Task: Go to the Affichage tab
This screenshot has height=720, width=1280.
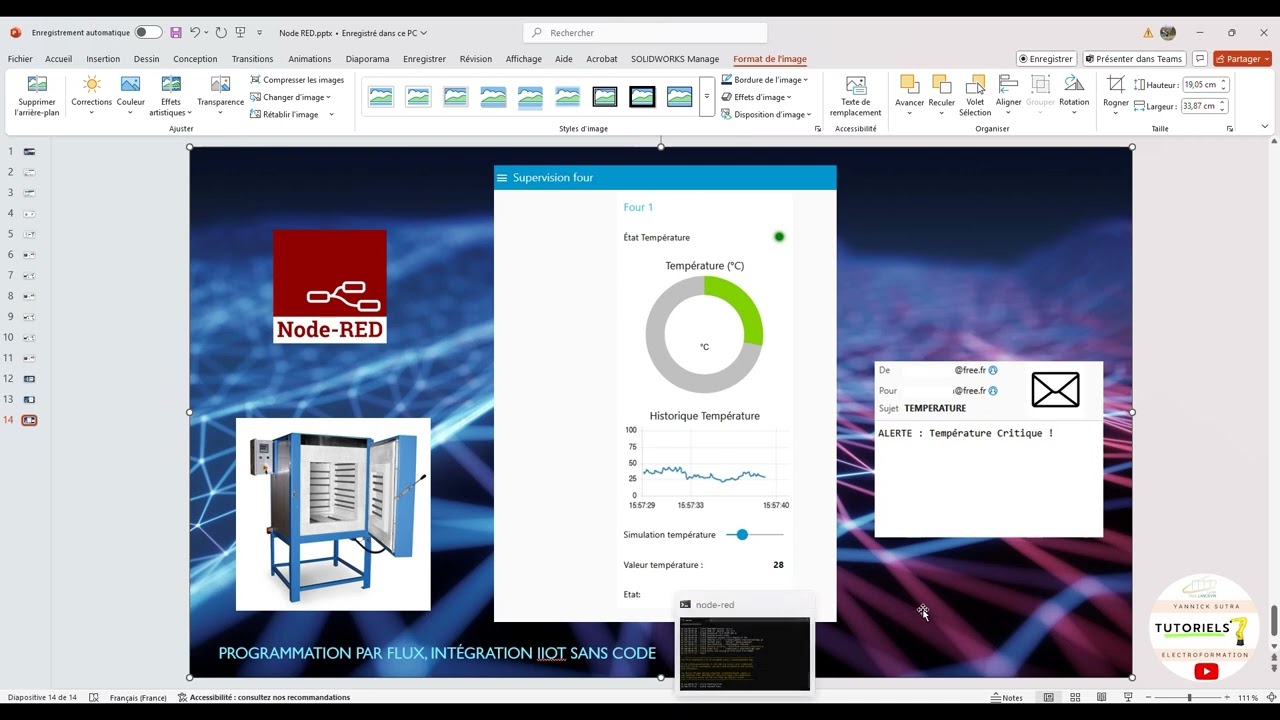Action: click(x=523, y=59)
